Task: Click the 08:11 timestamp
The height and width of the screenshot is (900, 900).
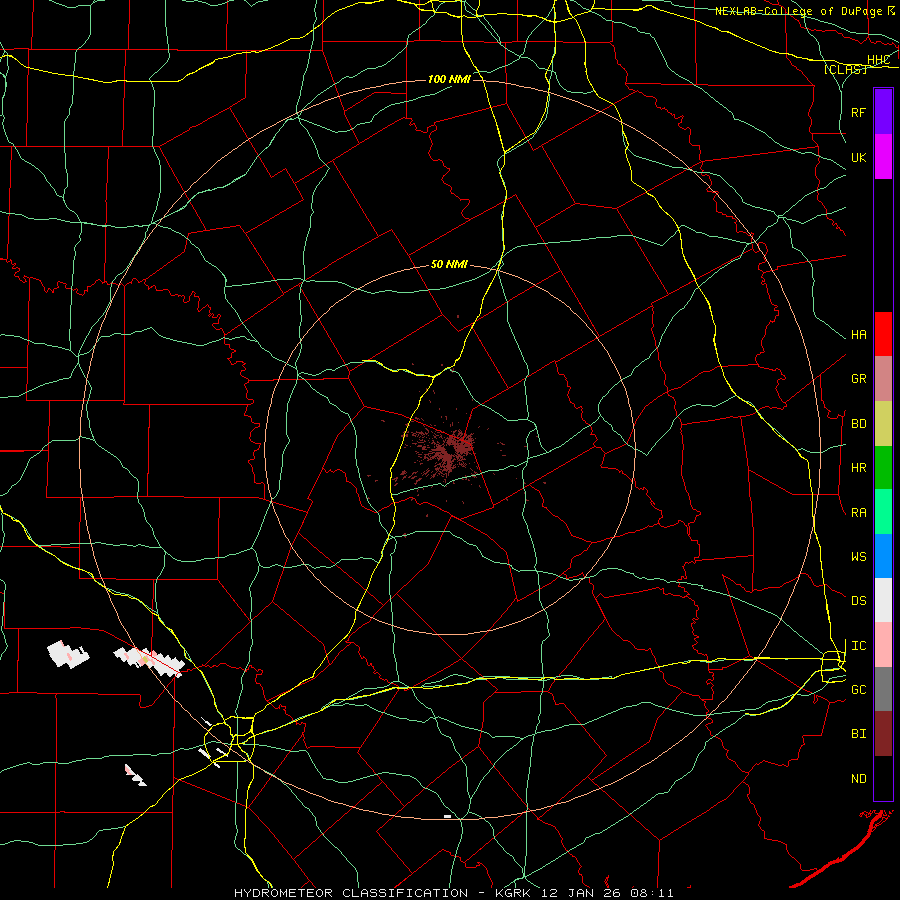Action: [651, 893]
